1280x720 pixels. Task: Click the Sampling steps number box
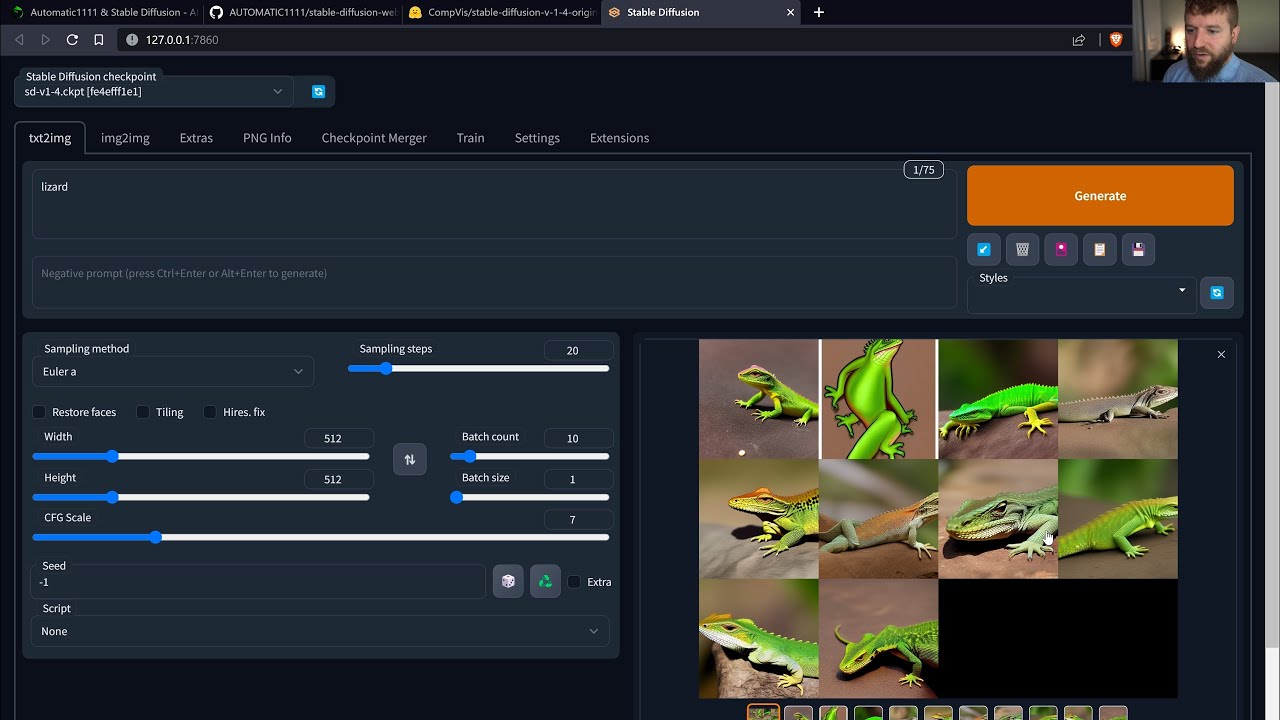(x=576, y=351)
